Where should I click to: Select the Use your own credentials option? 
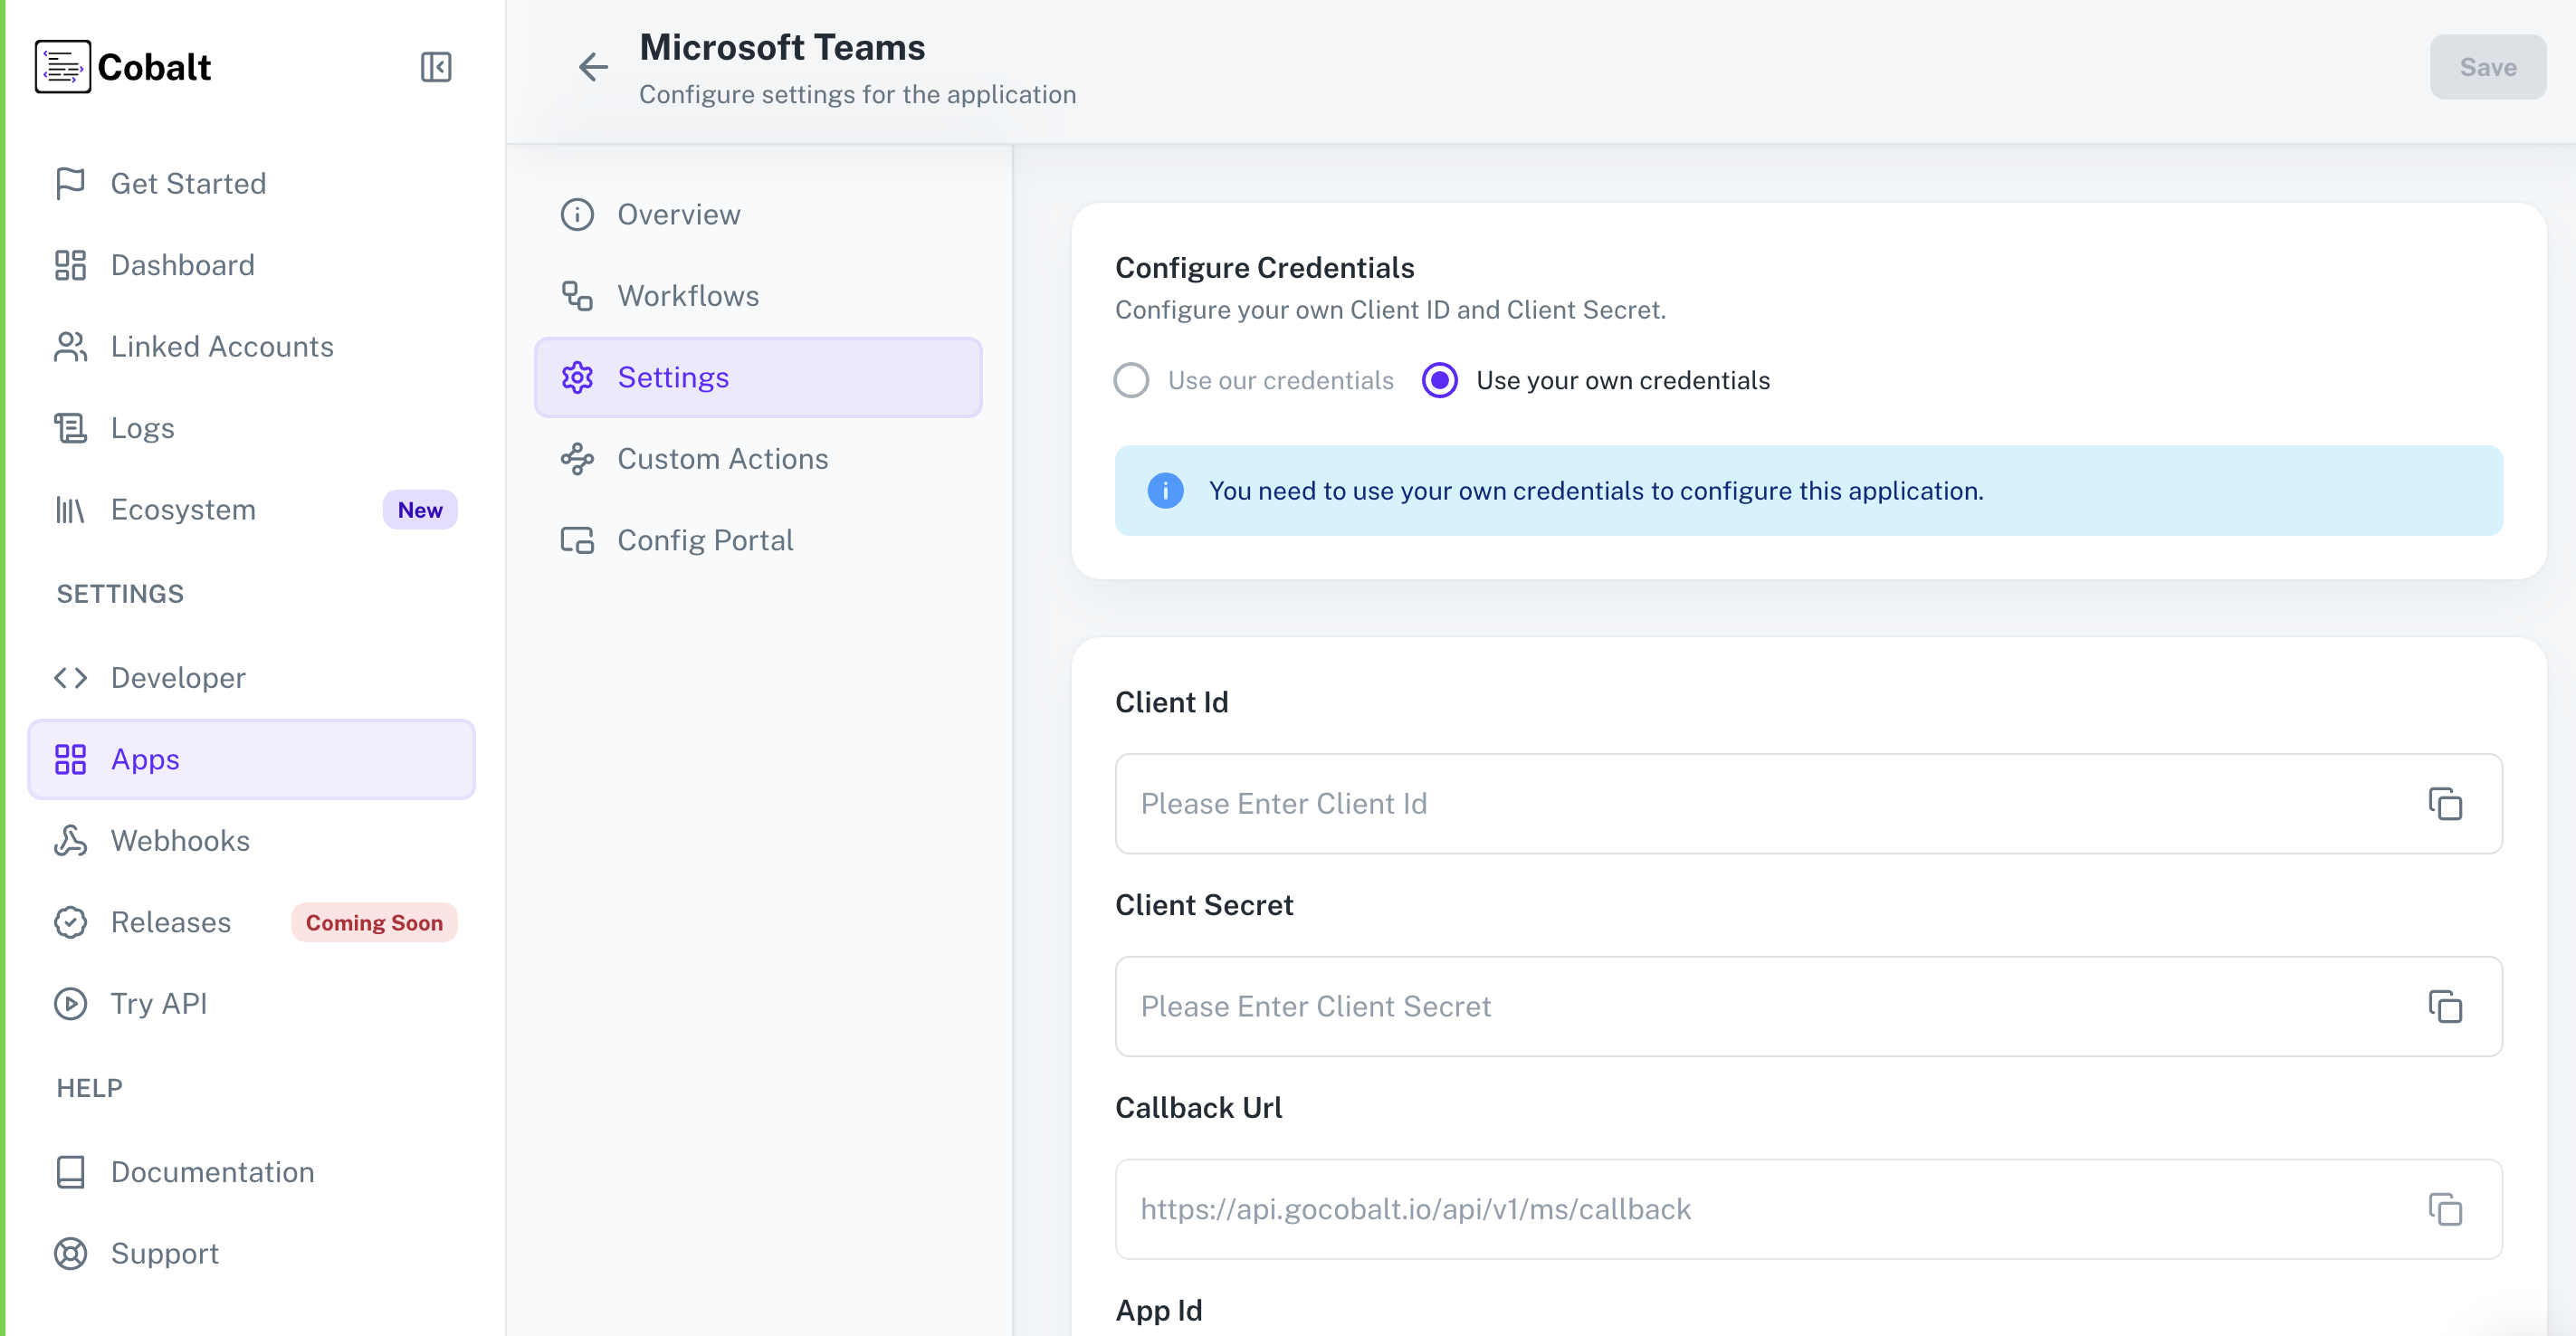click(1440, 380)
